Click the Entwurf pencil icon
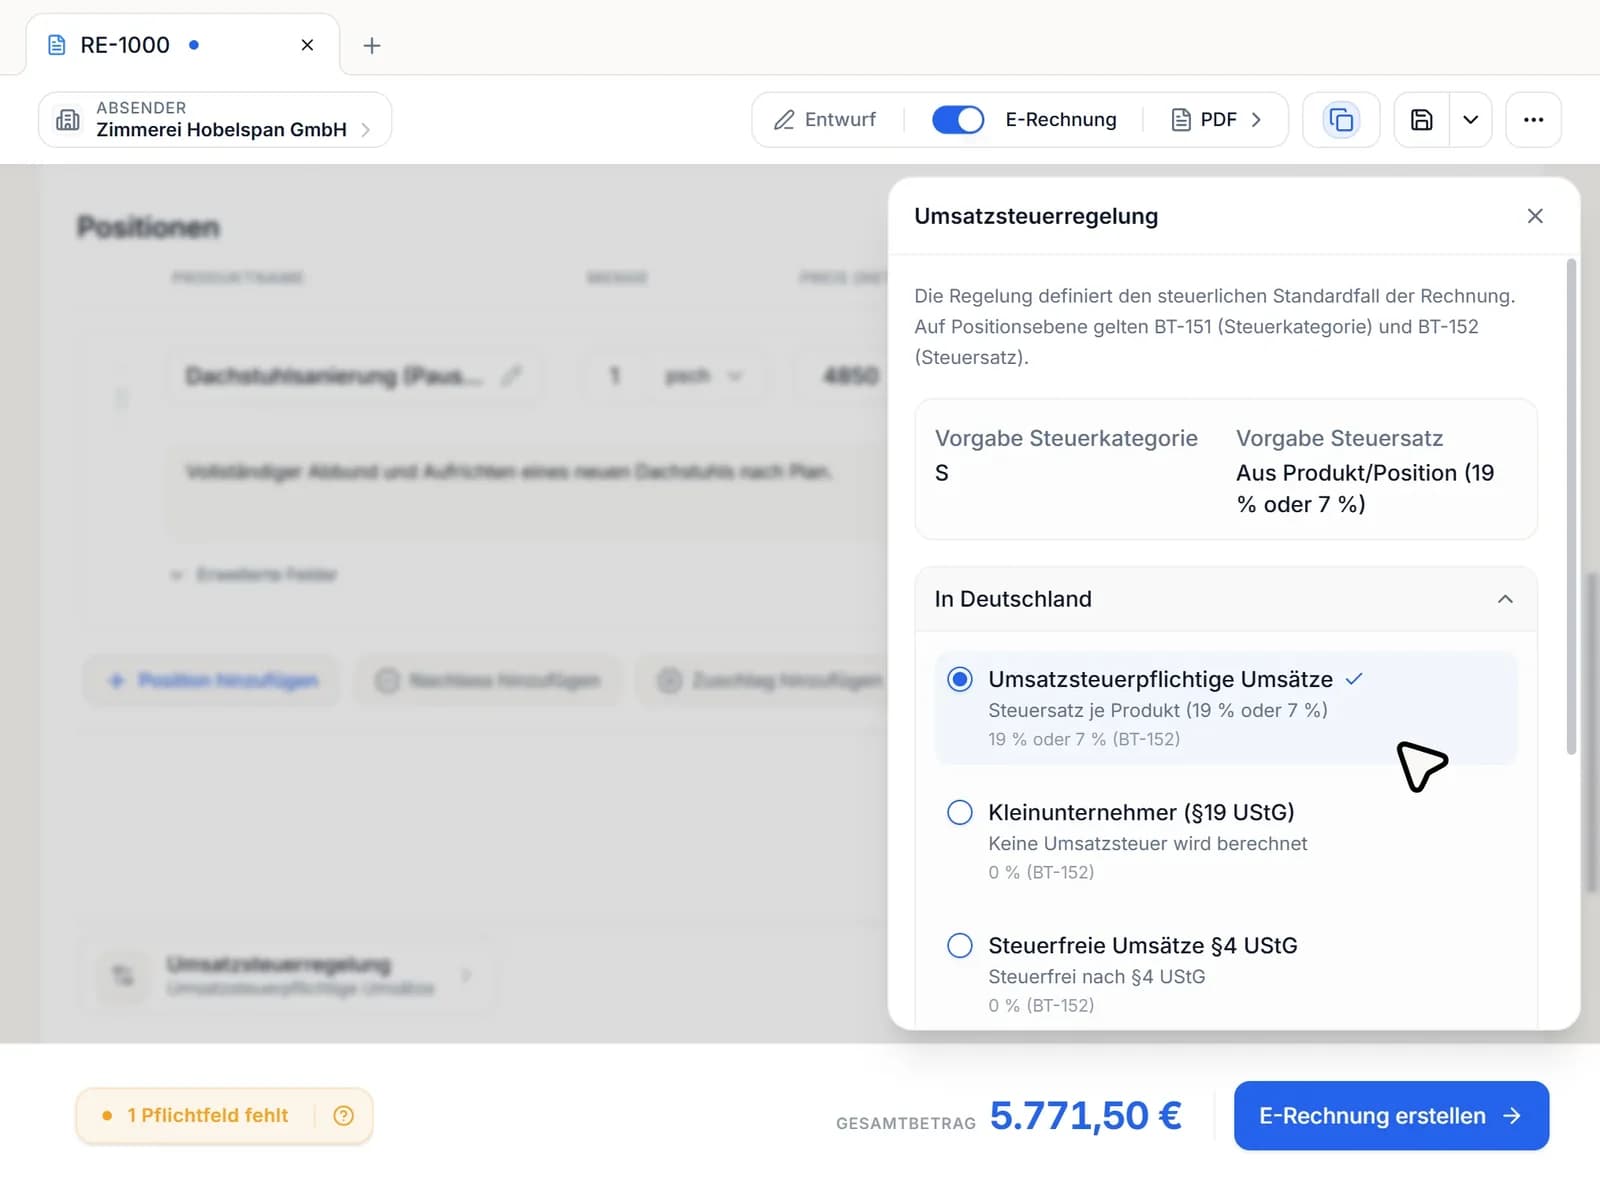The height and width of the screenshot is (1185, 1600). coord(784,120)
